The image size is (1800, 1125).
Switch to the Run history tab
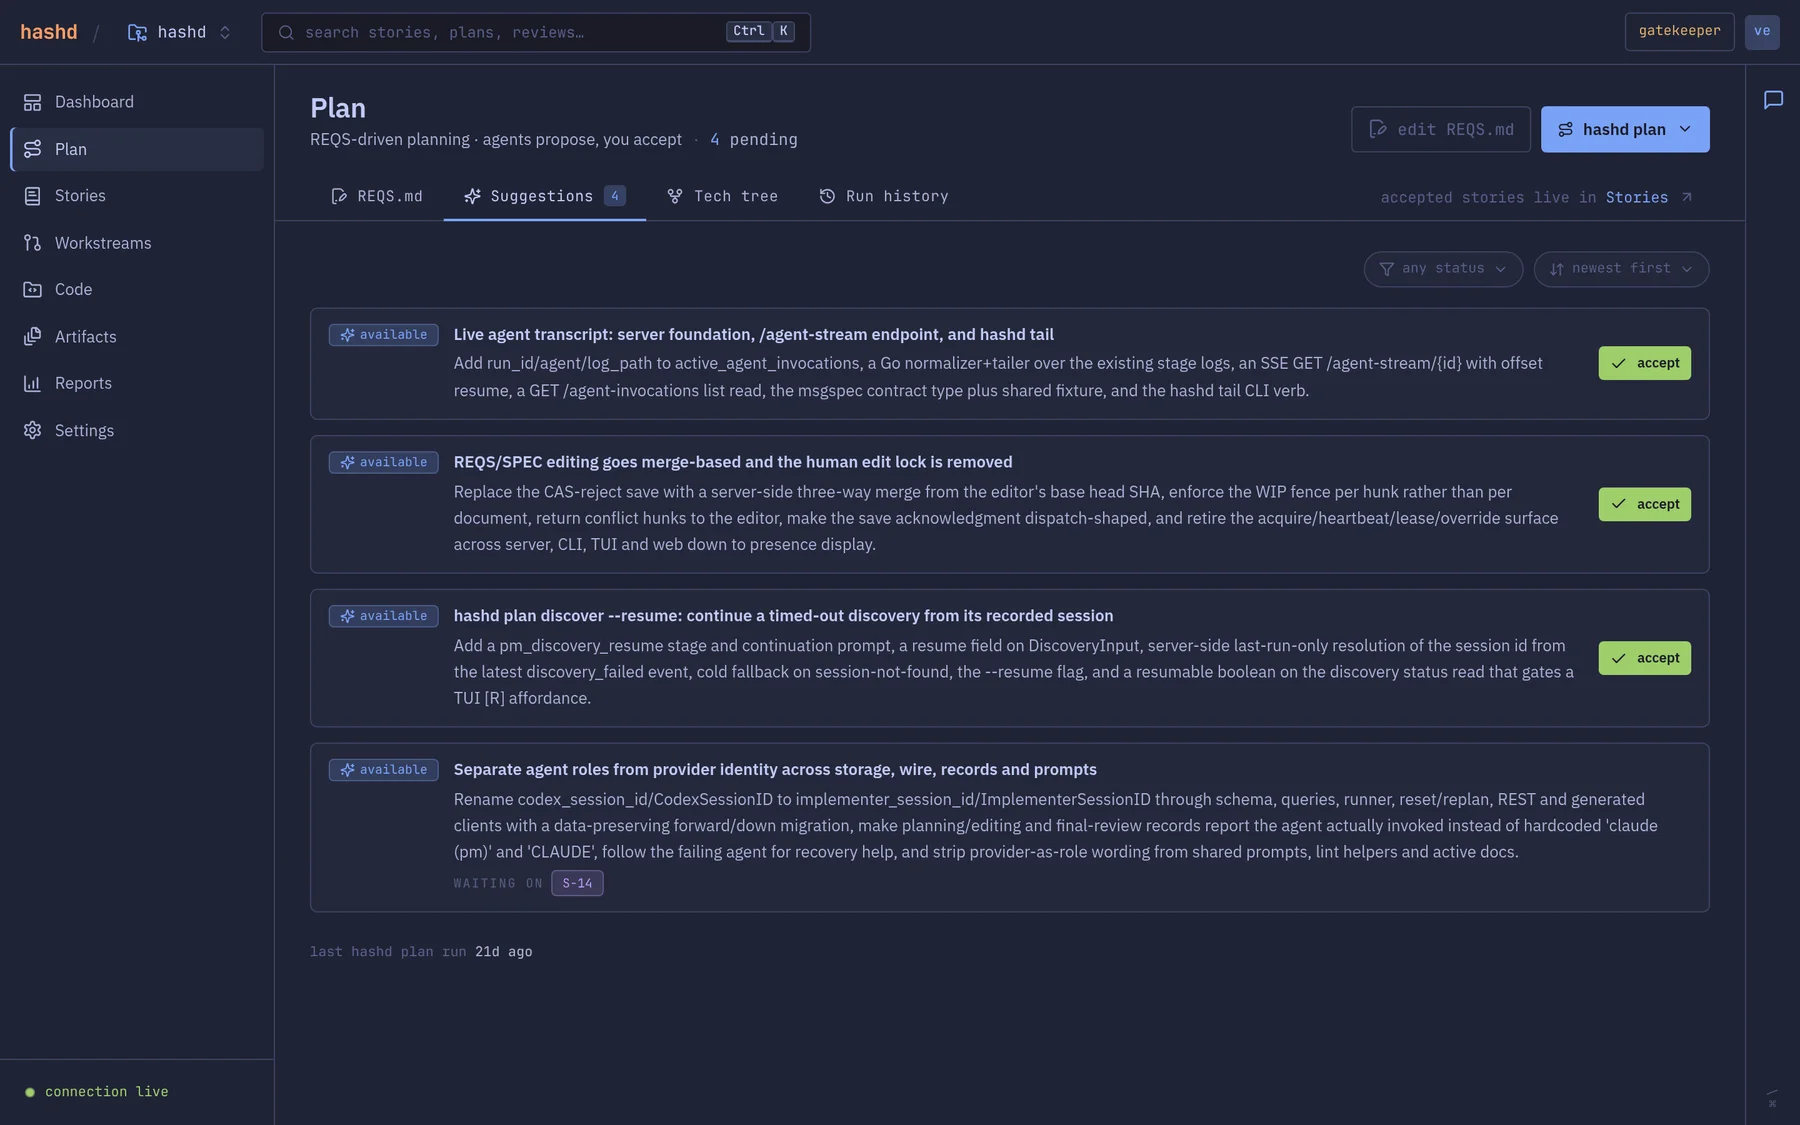point(884,197)
